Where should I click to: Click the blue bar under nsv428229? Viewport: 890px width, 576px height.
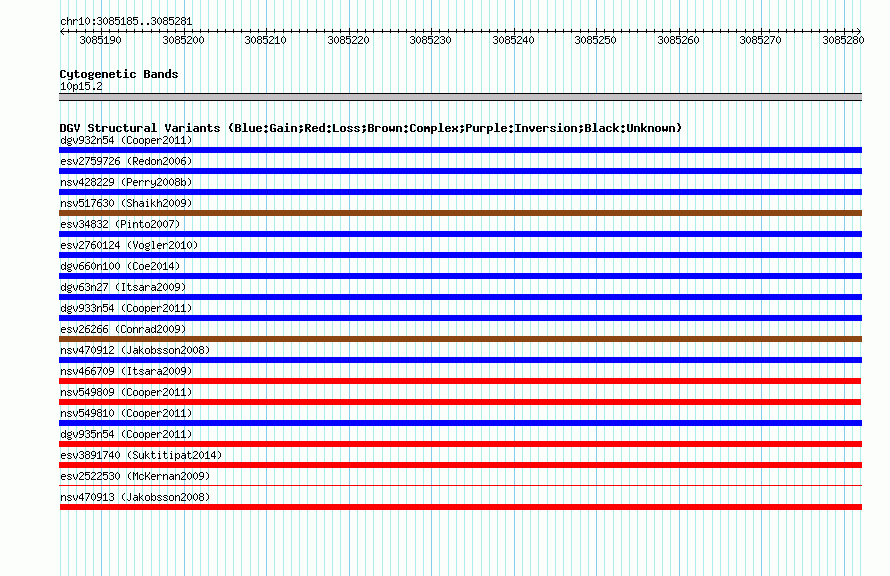click(460, 192)
